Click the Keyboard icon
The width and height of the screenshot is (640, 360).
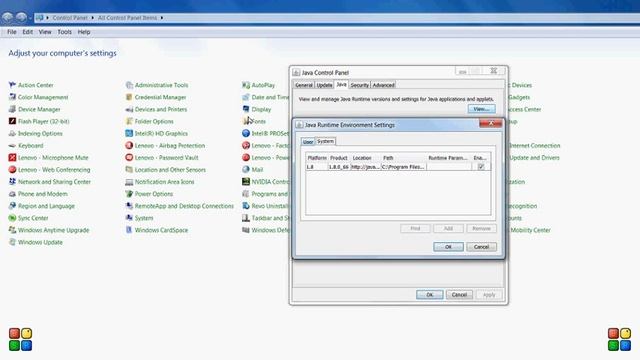pyautogui.click(x=12, y=146)
